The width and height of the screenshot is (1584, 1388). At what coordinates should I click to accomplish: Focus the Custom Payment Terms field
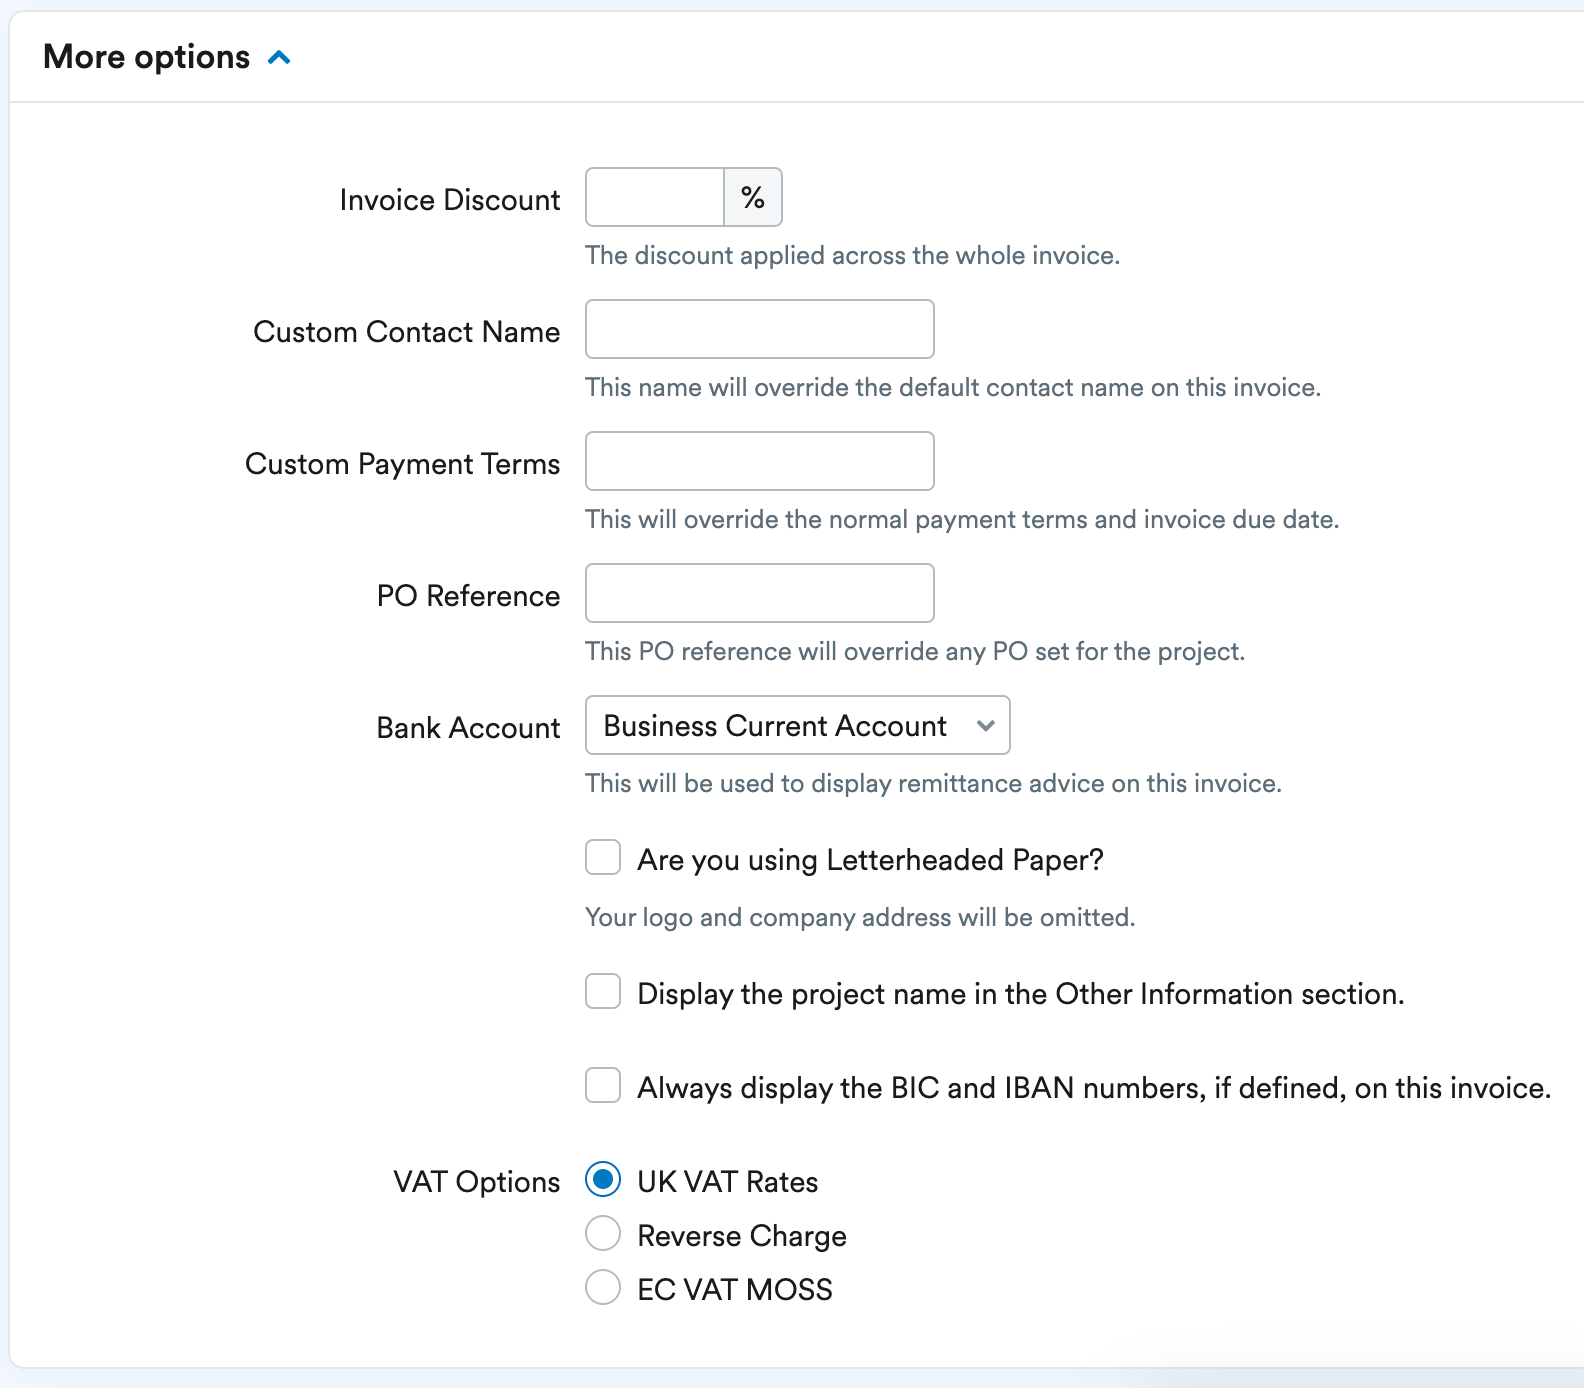[760, 461]
